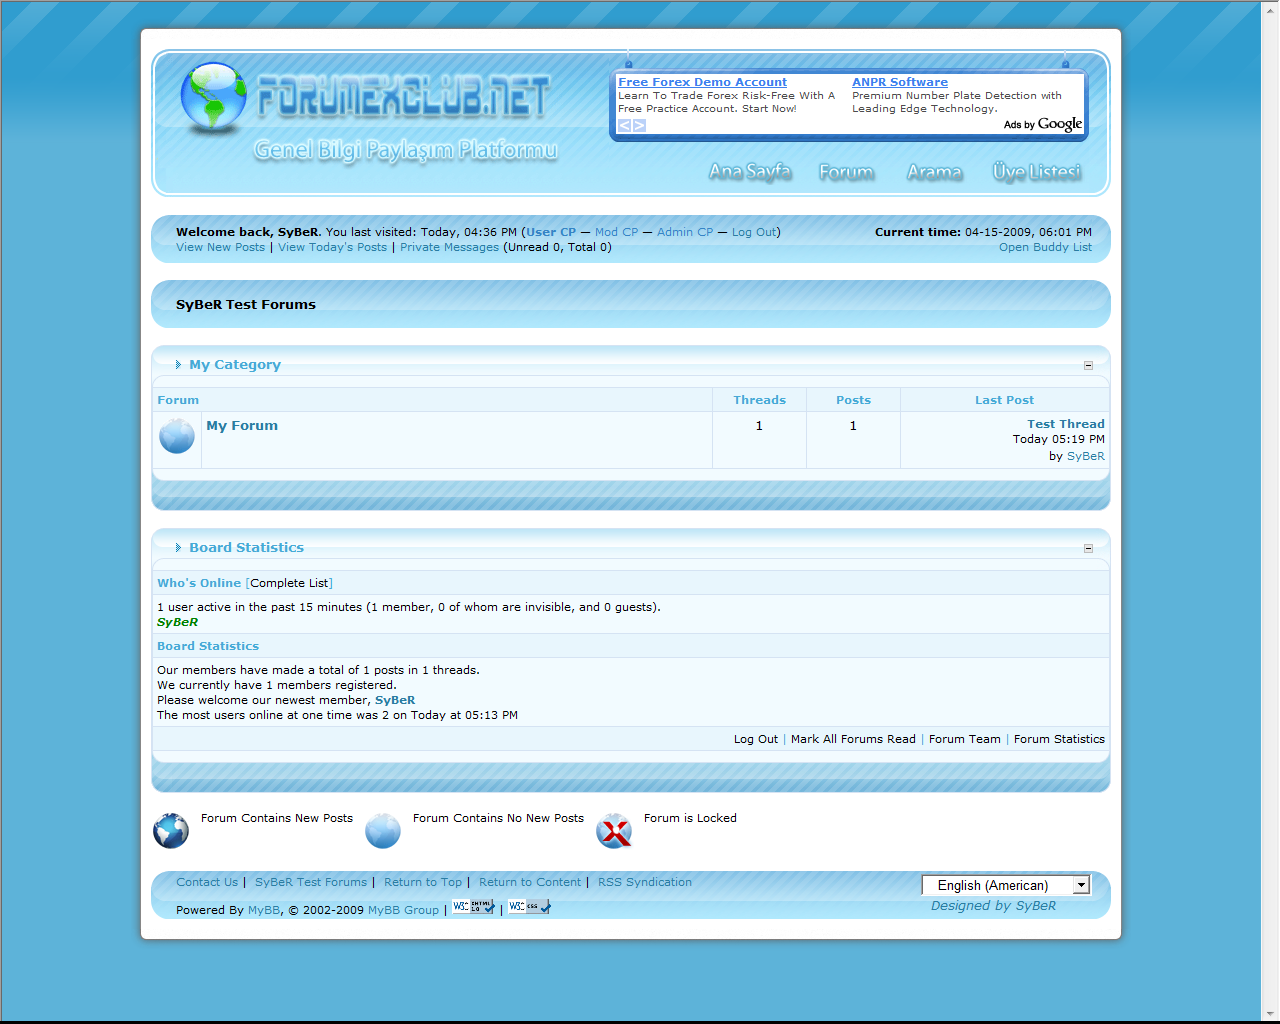Click the Current time text
The width and height of the screenshot is (1280, 1024).
point(983,232)
